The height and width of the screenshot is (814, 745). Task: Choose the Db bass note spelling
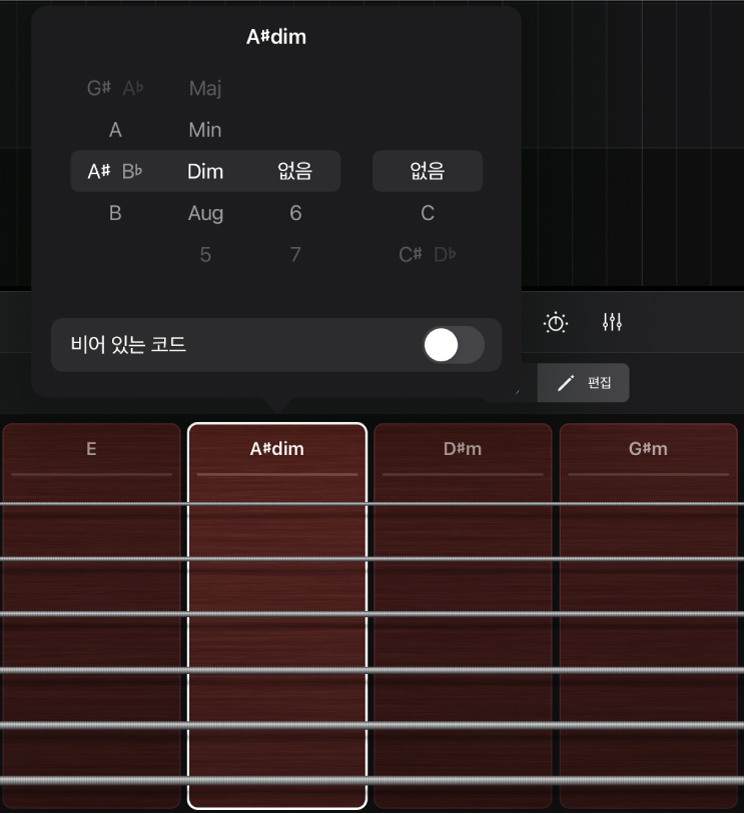(x=445, y=254)
